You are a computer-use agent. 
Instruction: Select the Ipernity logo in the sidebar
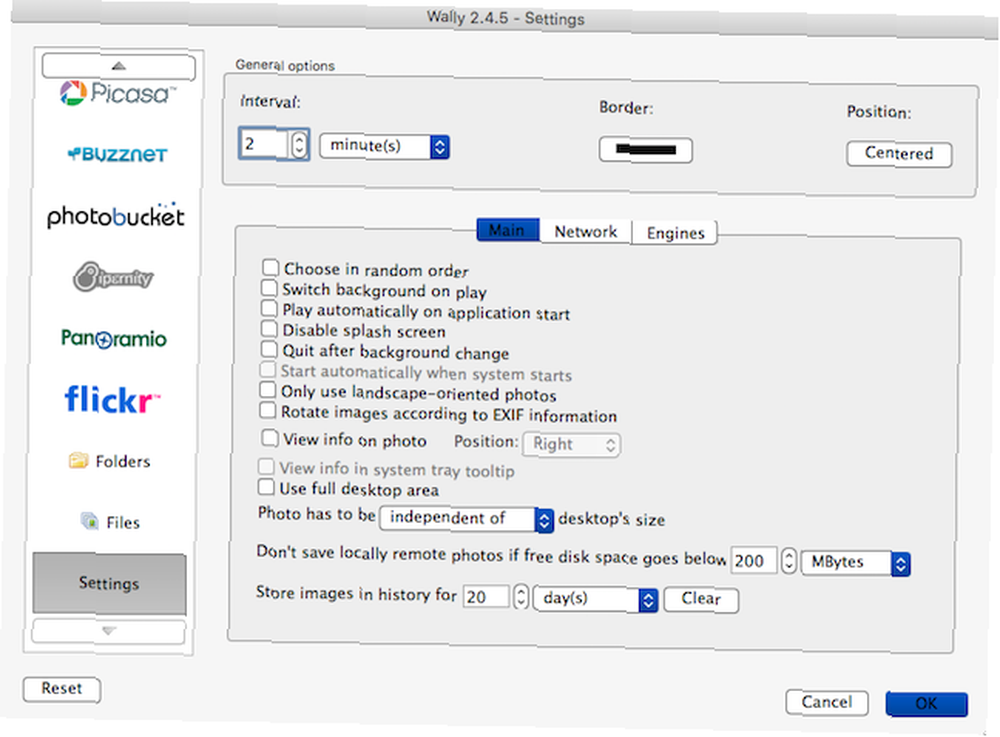114,277
